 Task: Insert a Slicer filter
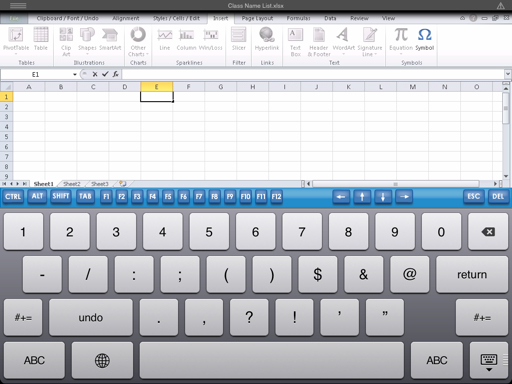pyautogui.click(x=239, y=39)
